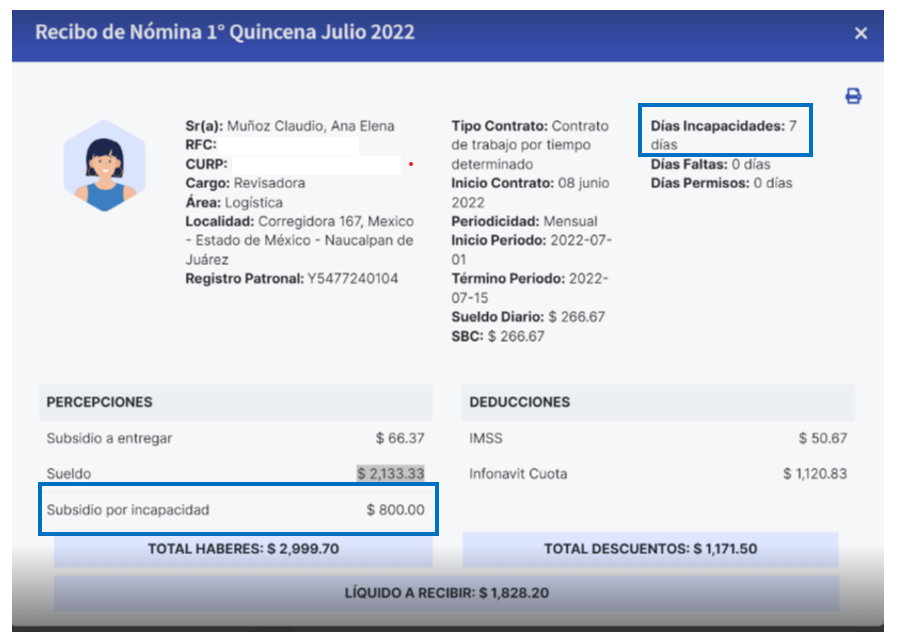Click Registro Patronal number Y5477240104
924x641 pixels.
352,279
